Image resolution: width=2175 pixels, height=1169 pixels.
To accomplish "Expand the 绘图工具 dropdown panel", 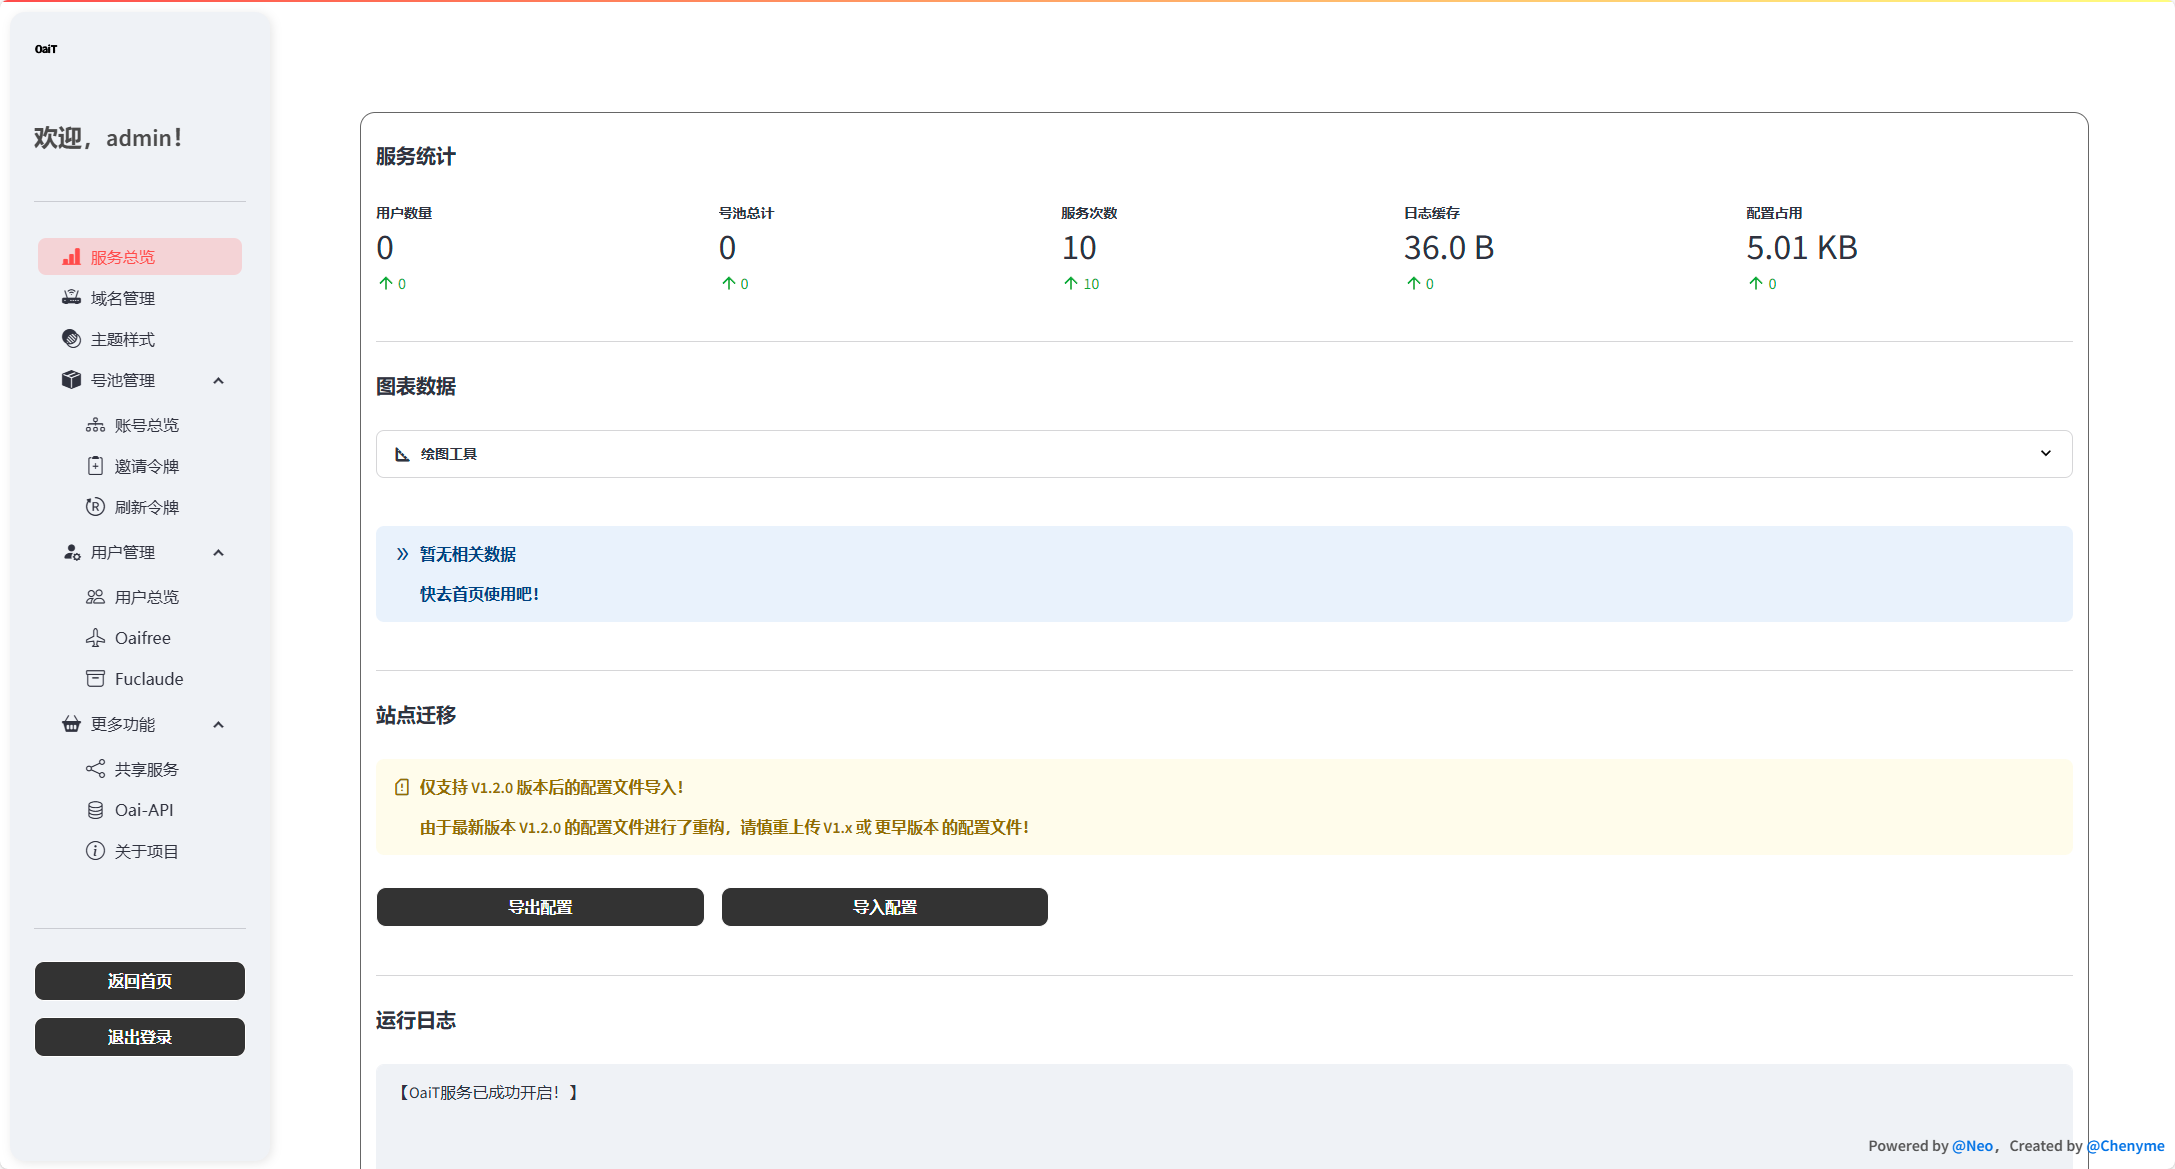I will pyautogui.click(x=1224, y=454).
